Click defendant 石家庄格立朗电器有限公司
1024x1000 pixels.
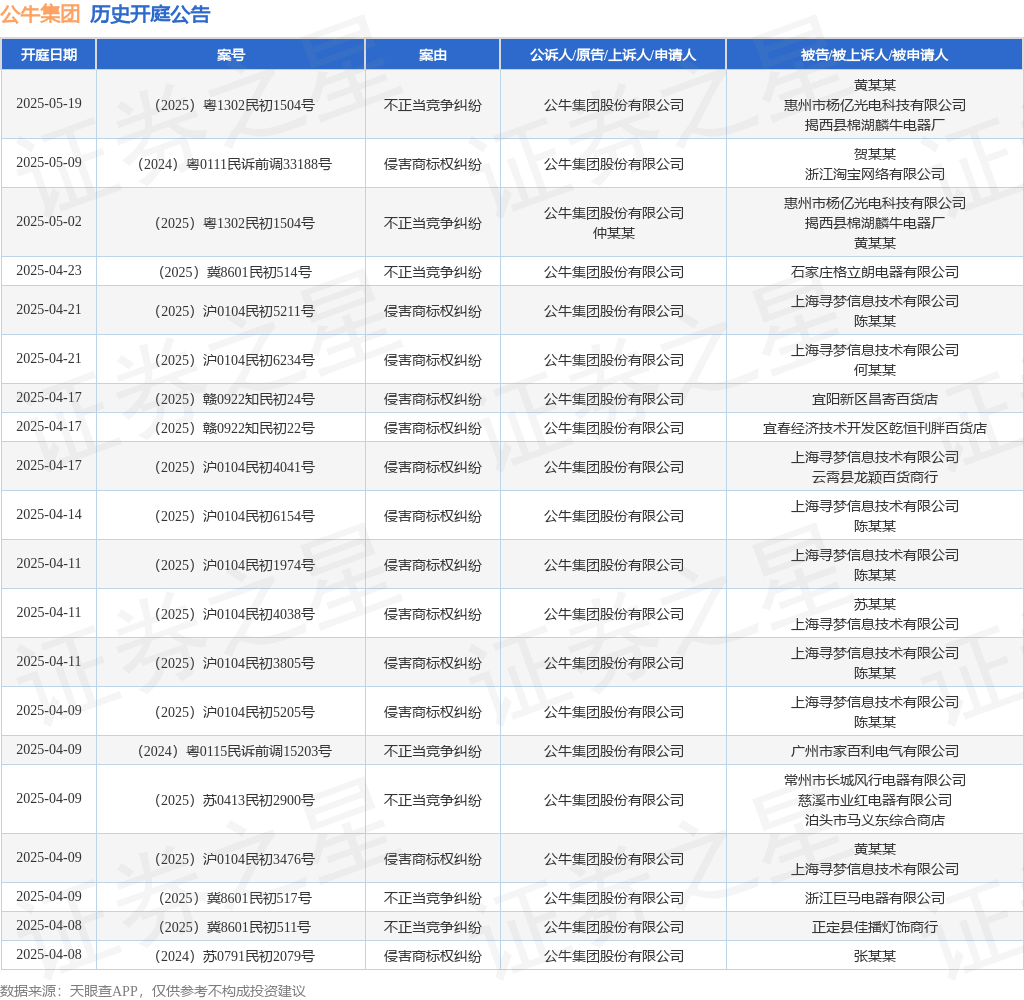[x=874, y=272]
